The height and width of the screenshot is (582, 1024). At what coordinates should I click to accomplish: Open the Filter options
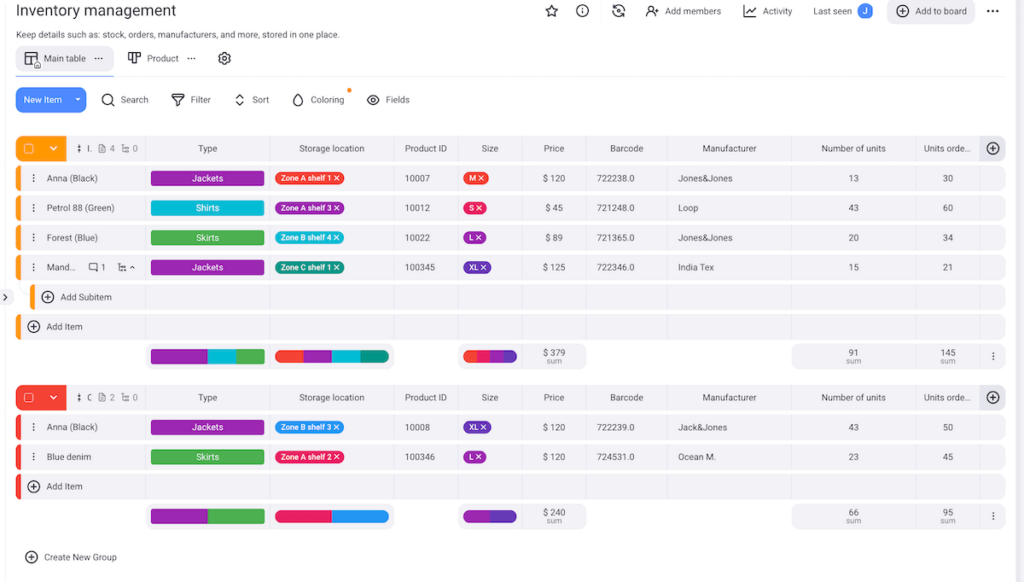(x=190, y=99)
